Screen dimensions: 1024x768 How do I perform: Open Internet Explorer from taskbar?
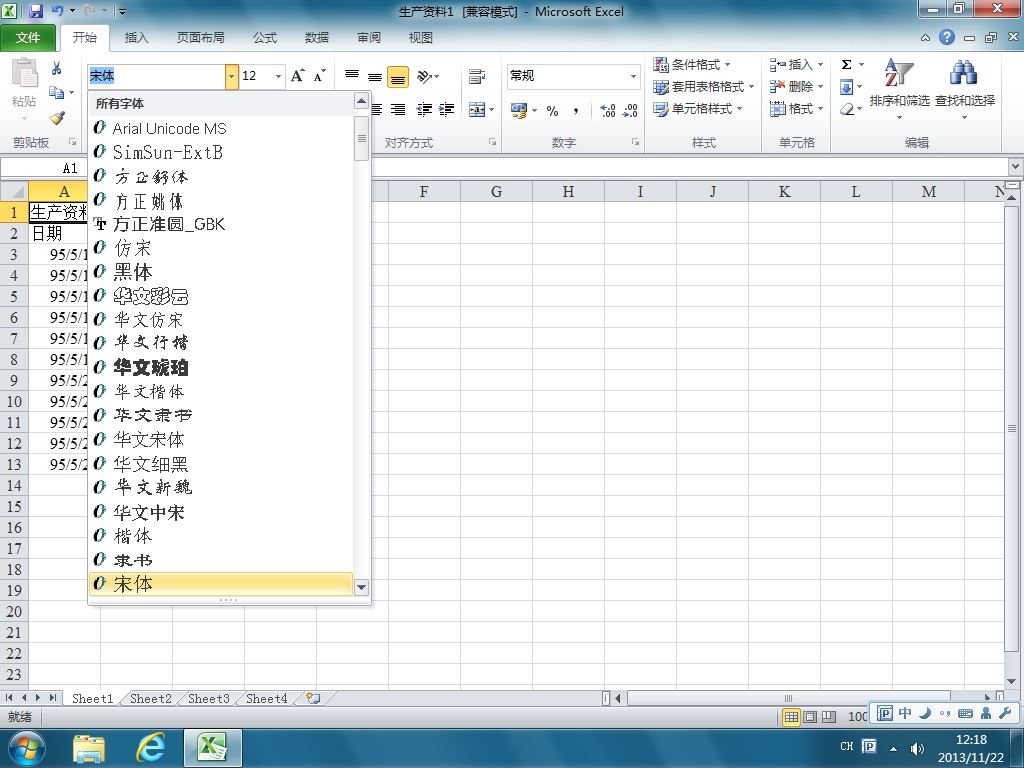pos(150,748)
